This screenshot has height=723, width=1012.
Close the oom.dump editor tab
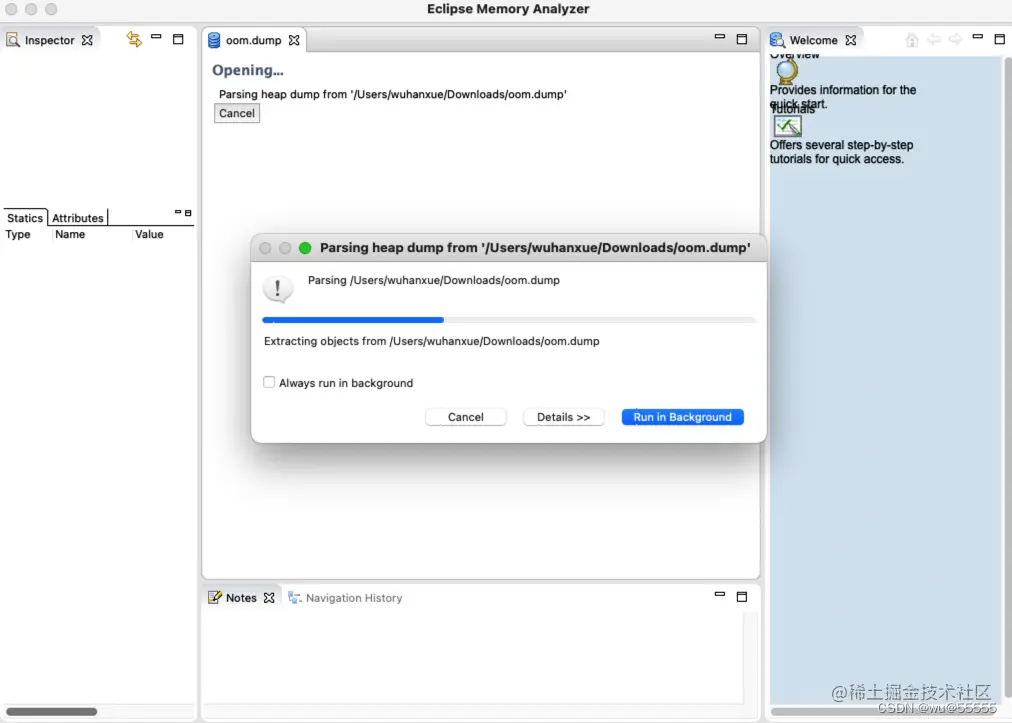coord(294,40)
